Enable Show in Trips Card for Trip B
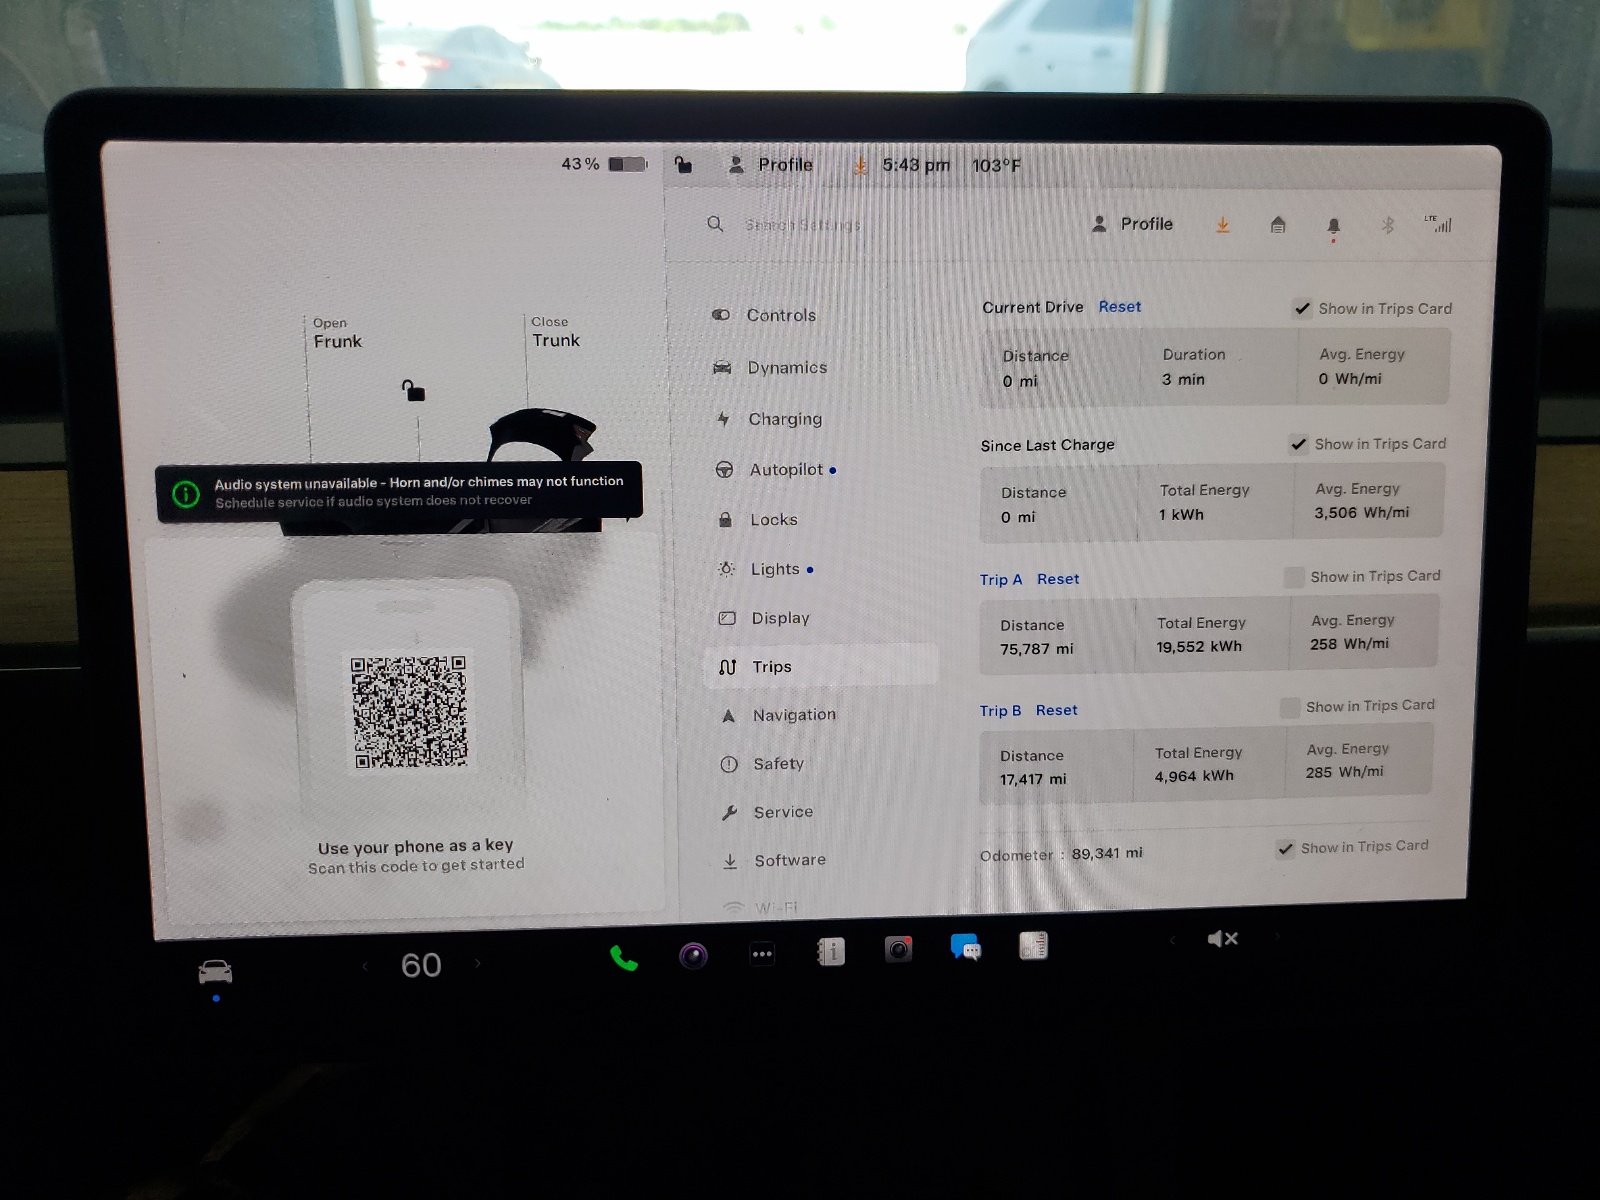The width and height of the screenshot is (1600, 1200). [1290, 707]
